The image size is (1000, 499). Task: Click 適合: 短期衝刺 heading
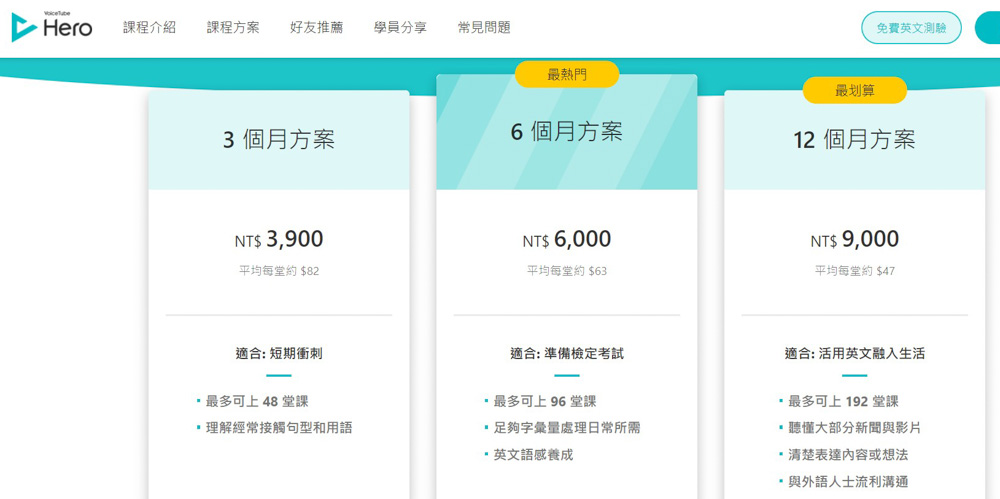pos(279,353)
